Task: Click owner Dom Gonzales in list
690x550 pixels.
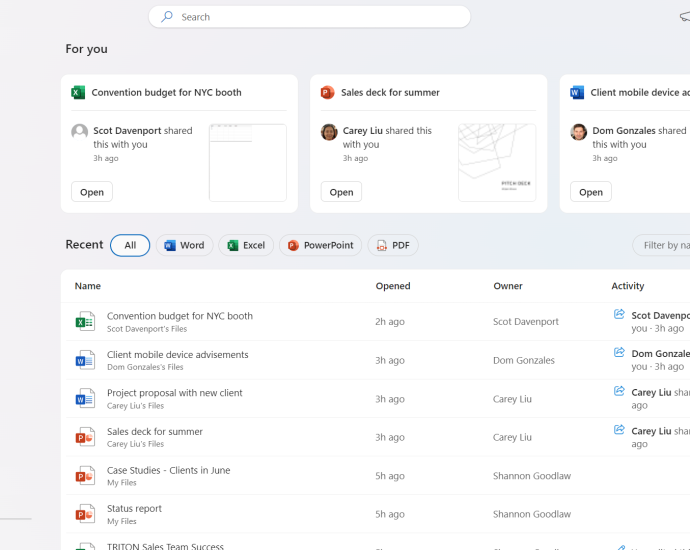Action: tap(524, 360)
